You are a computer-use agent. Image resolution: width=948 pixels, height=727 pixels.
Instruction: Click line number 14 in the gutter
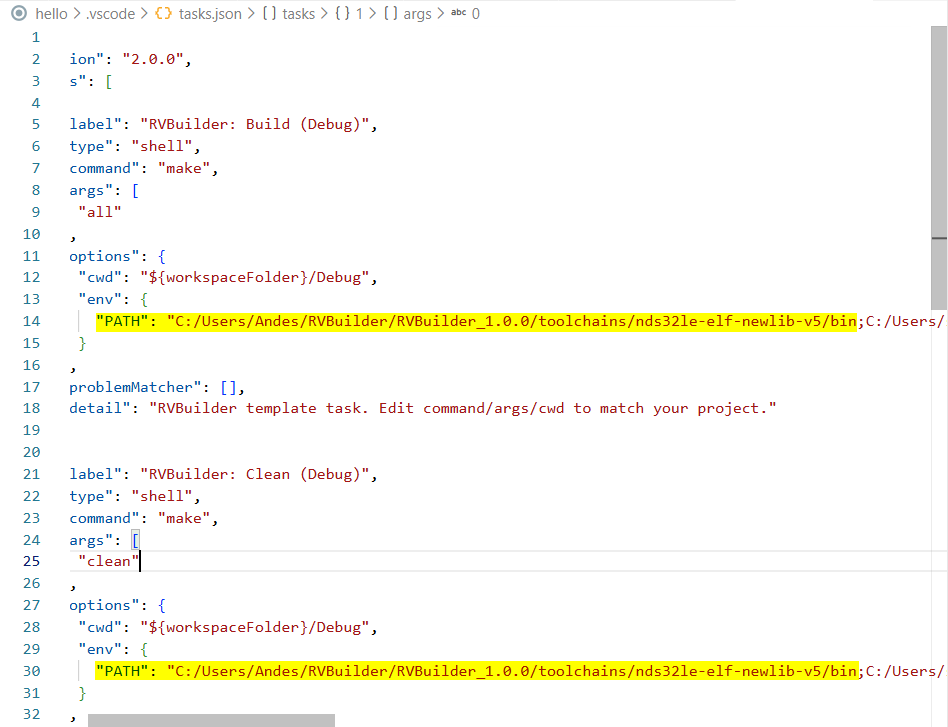click(x=32, y=321)
